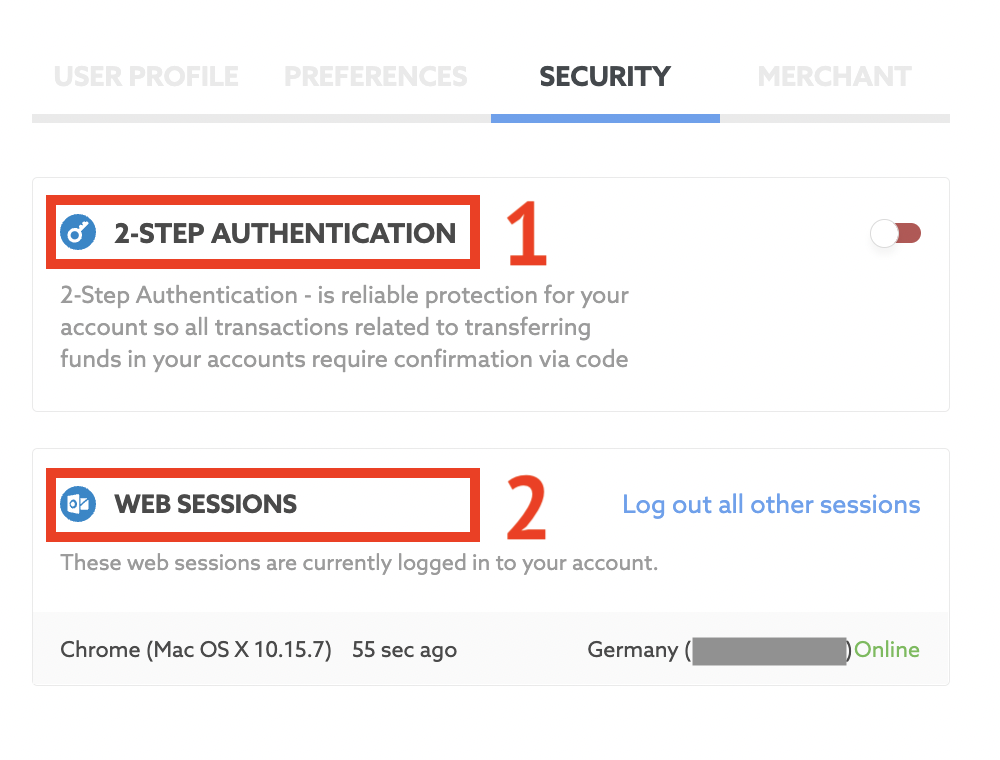
Task: Click the green Online status label
Action: [x=886, y=650]
